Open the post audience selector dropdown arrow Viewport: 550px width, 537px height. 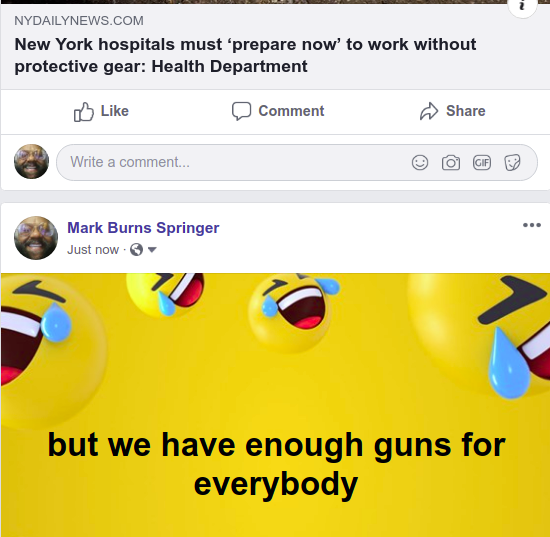[x=152, y=250]
